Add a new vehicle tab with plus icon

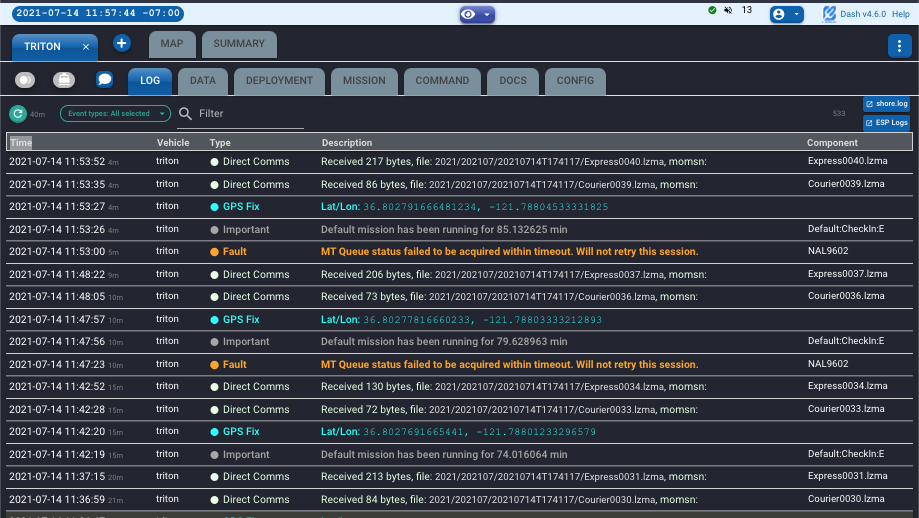coord(121,44)
